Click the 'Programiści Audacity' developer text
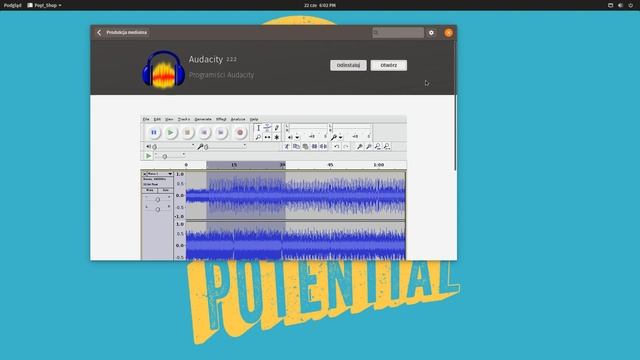640x360 pixels. [x=221, y=75]
